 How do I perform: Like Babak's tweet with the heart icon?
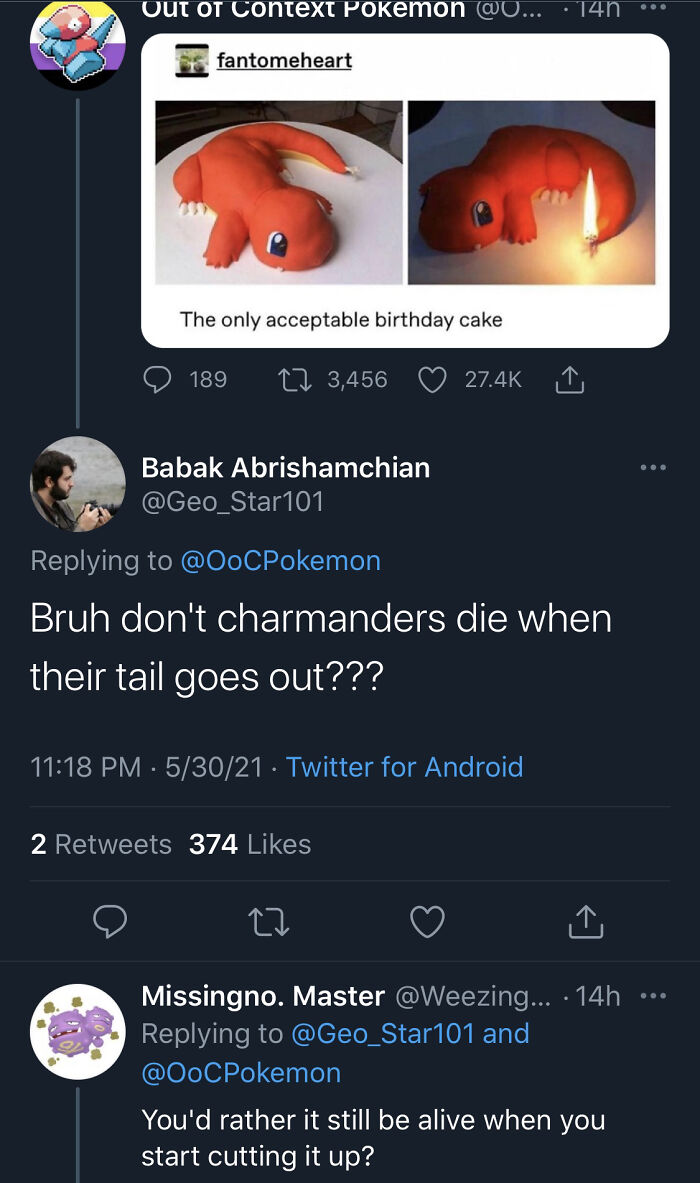coord(427,922)
